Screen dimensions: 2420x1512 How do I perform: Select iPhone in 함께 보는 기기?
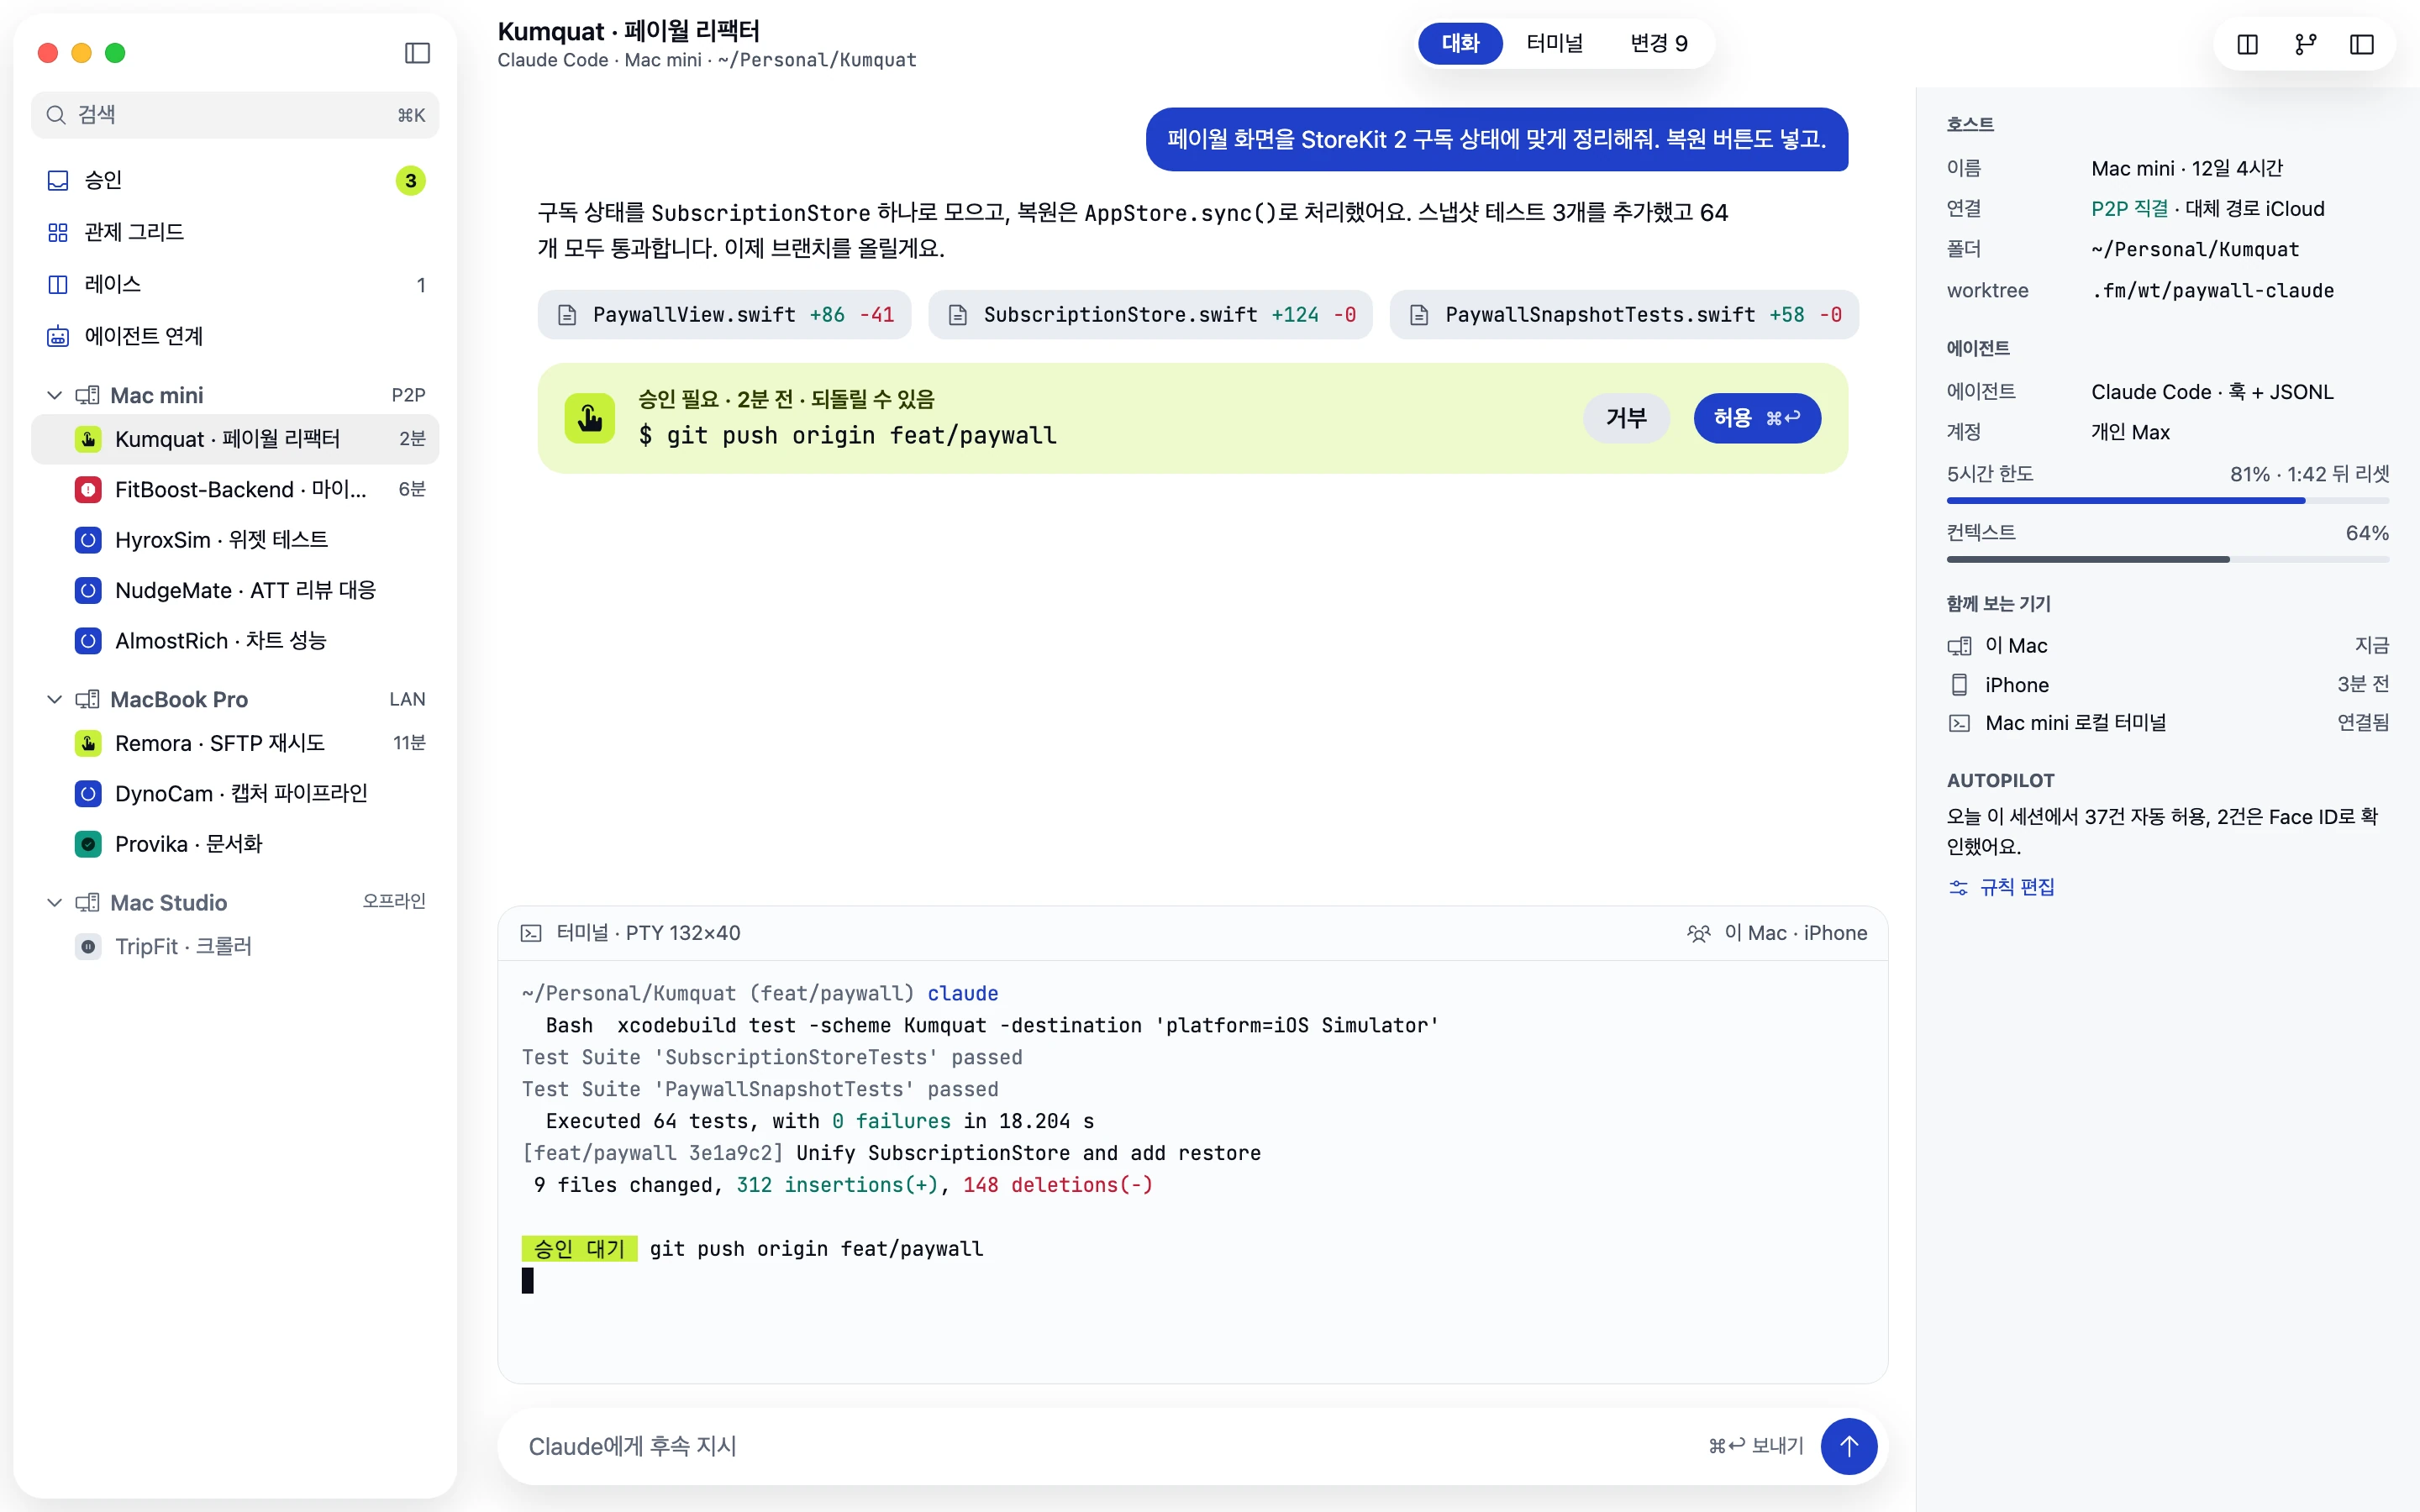2167,684
